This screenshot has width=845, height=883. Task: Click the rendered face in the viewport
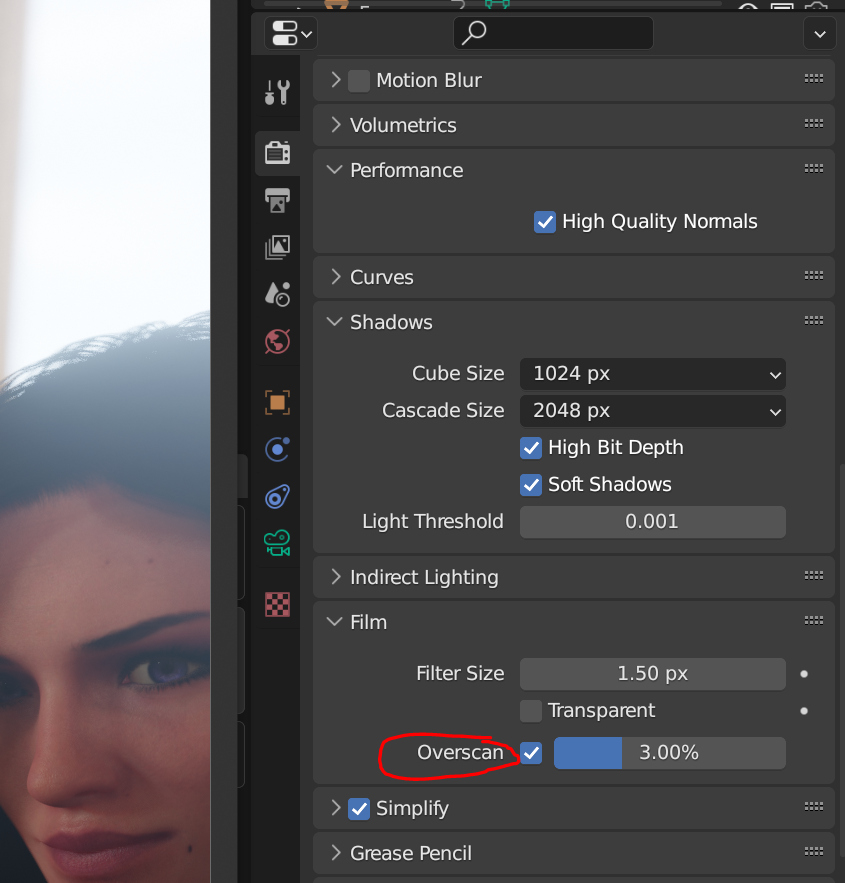[x=107, y=676]
